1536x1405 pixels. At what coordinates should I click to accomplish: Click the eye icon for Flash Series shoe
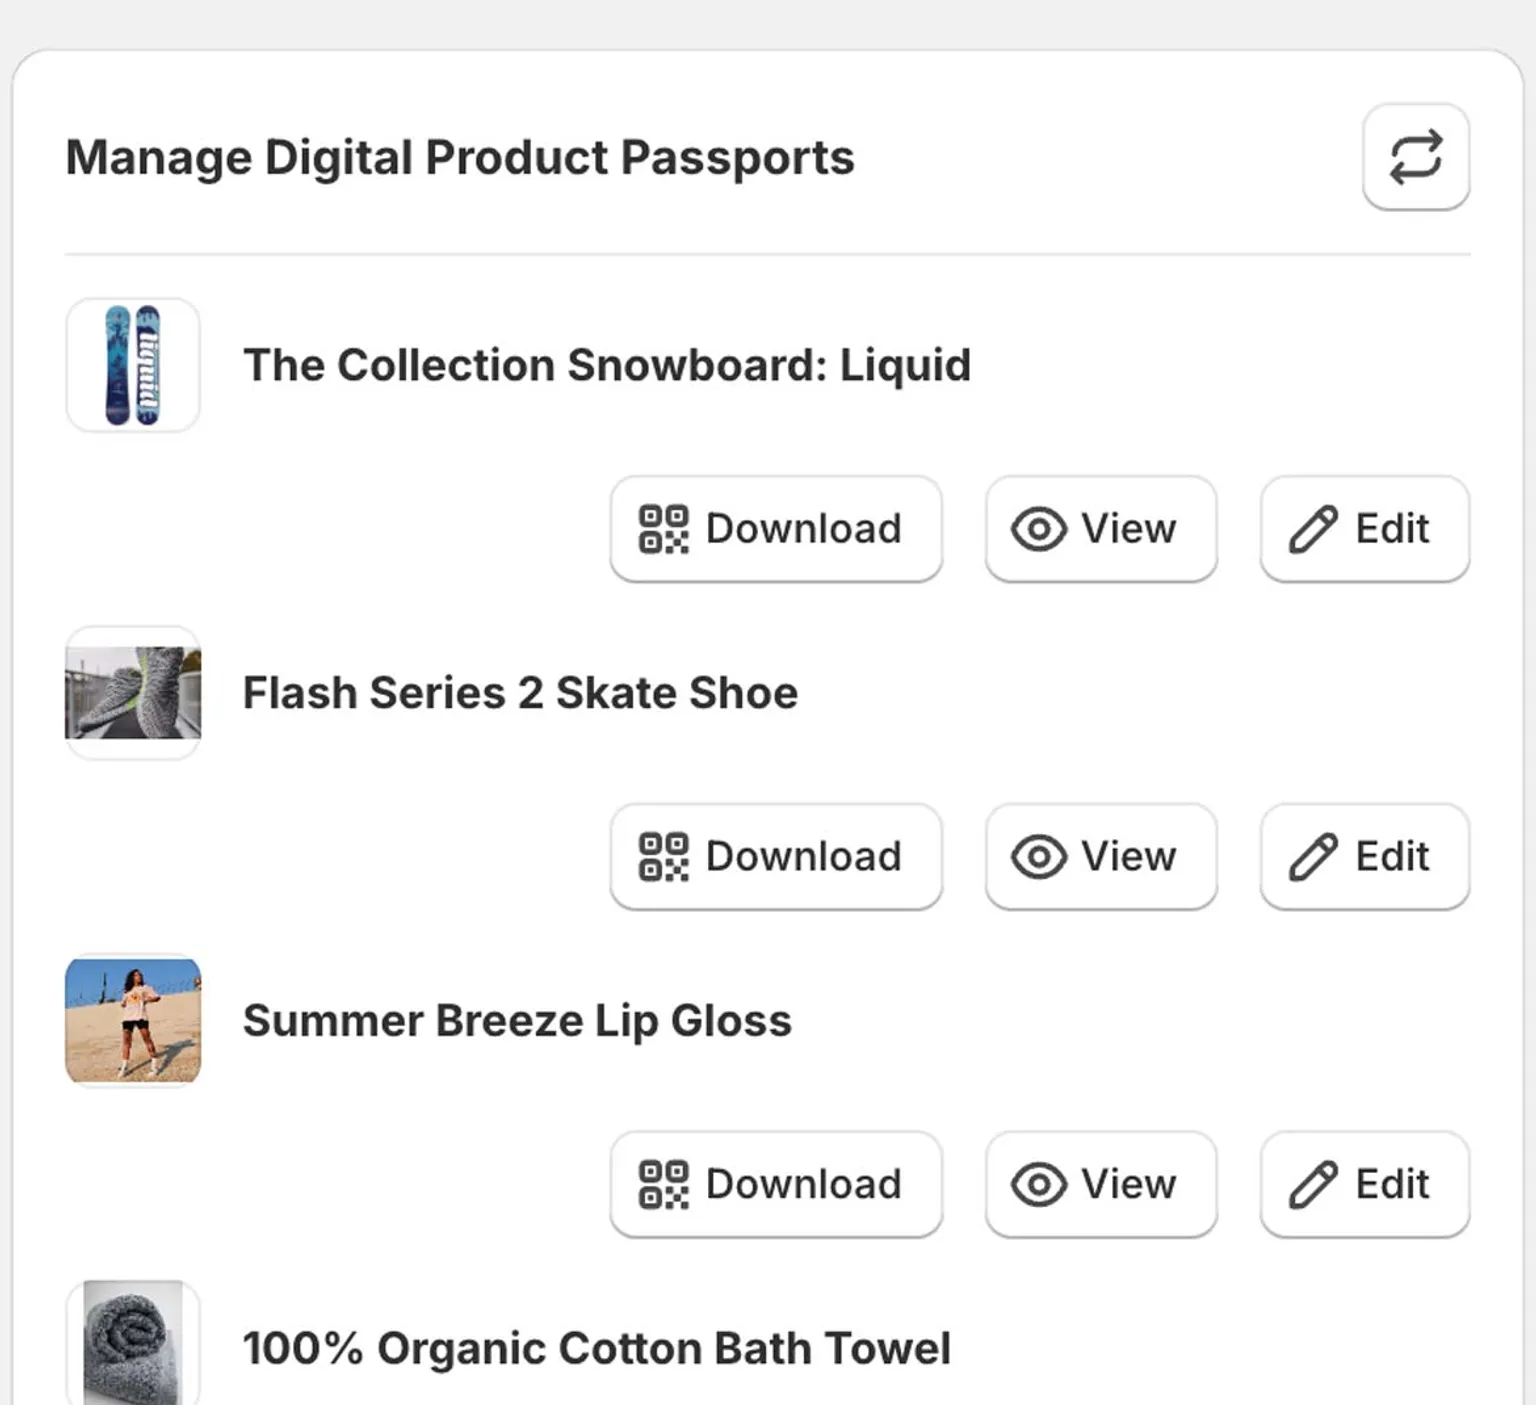coord(1038,856)
